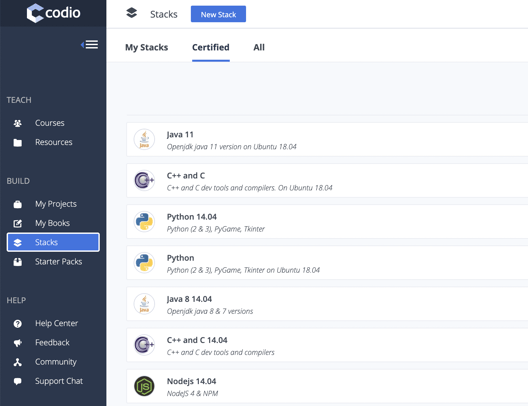Click the Java 11 stack logo
The image size is (528, 406).
(144, 139)
